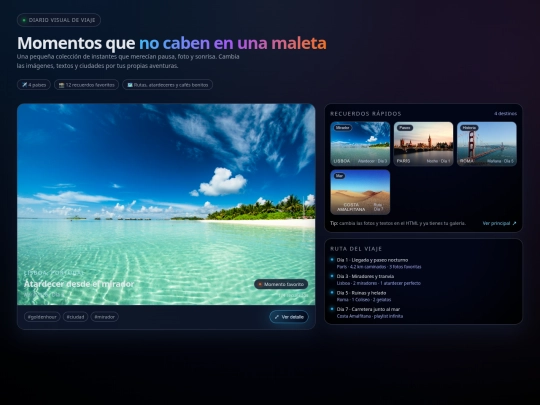
Task: Click the 'RECUERDOS RÁPIDOS' panel title
Action: click(x=366, y=114)
